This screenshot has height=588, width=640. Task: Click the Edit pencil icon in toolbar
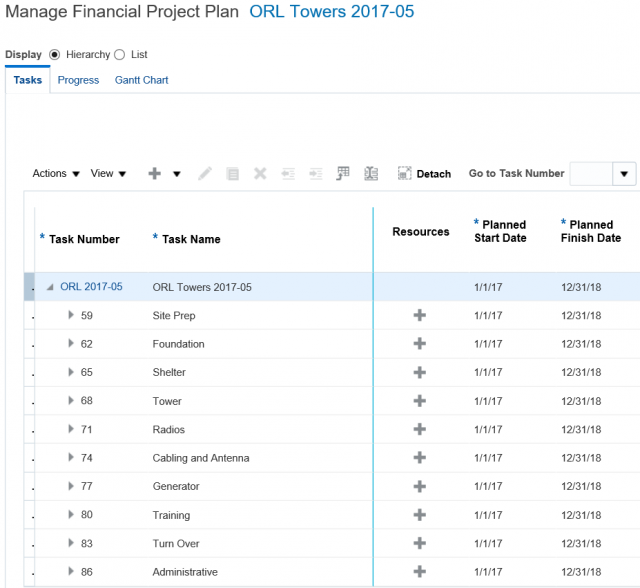click(205, 174)
